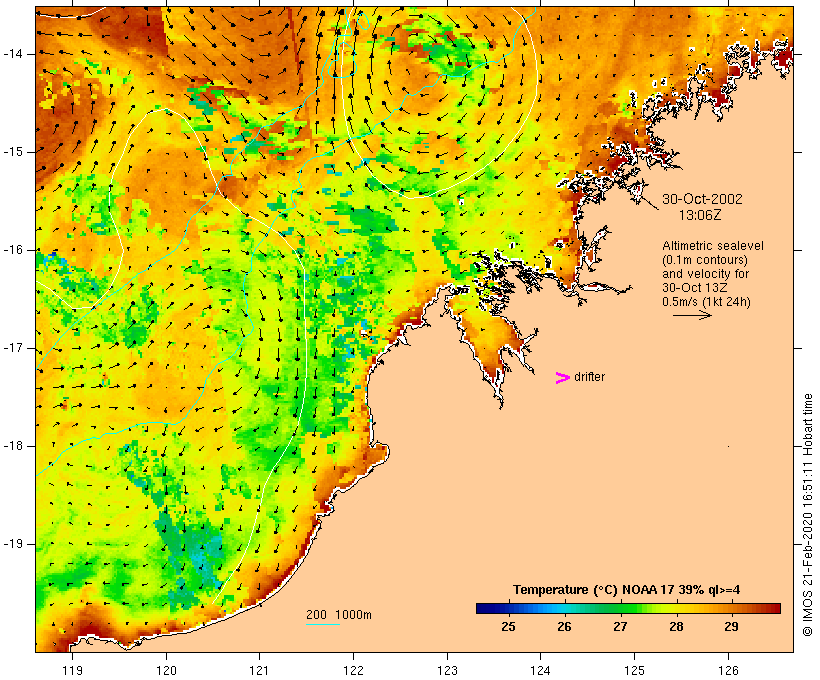This screenshot has width=820, height=680.
Task: Click the '30-Oct-2002' date text
Action: point(702,199)
